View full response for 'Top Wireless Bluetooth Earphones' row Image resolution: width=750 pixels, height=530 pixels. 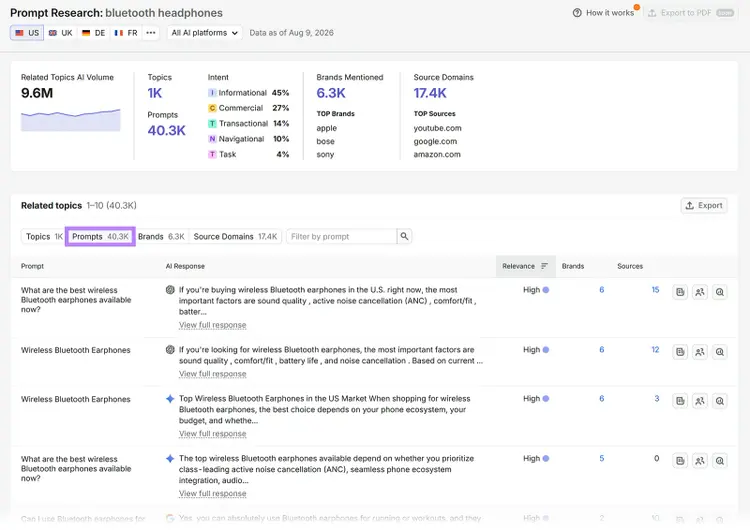(212, 434)
